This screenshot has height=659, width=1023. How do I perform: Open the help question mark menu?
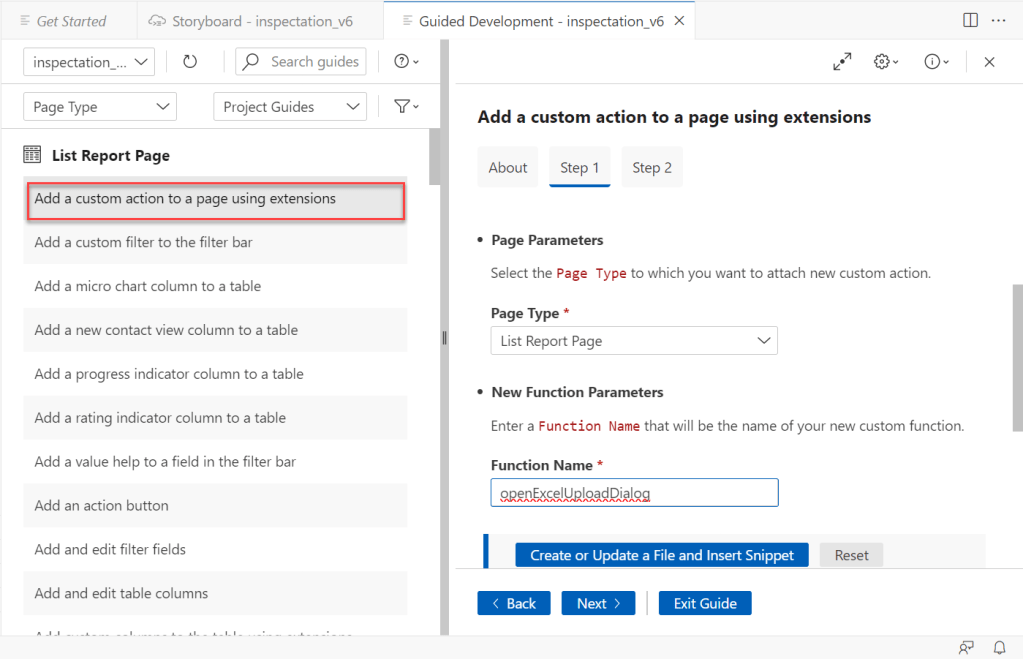click(406, 62)
